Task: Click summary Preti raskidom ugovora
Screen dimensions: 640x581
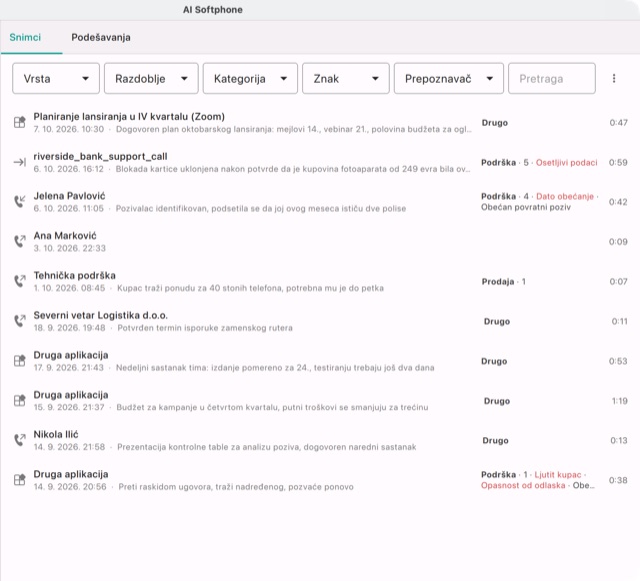Action: coord(236,487)
